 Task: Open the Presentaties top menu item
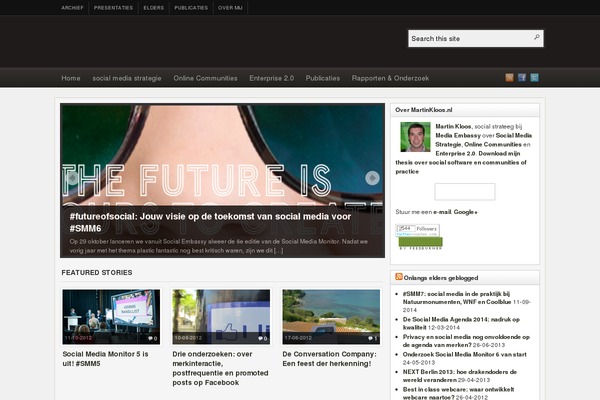(114, 8)
